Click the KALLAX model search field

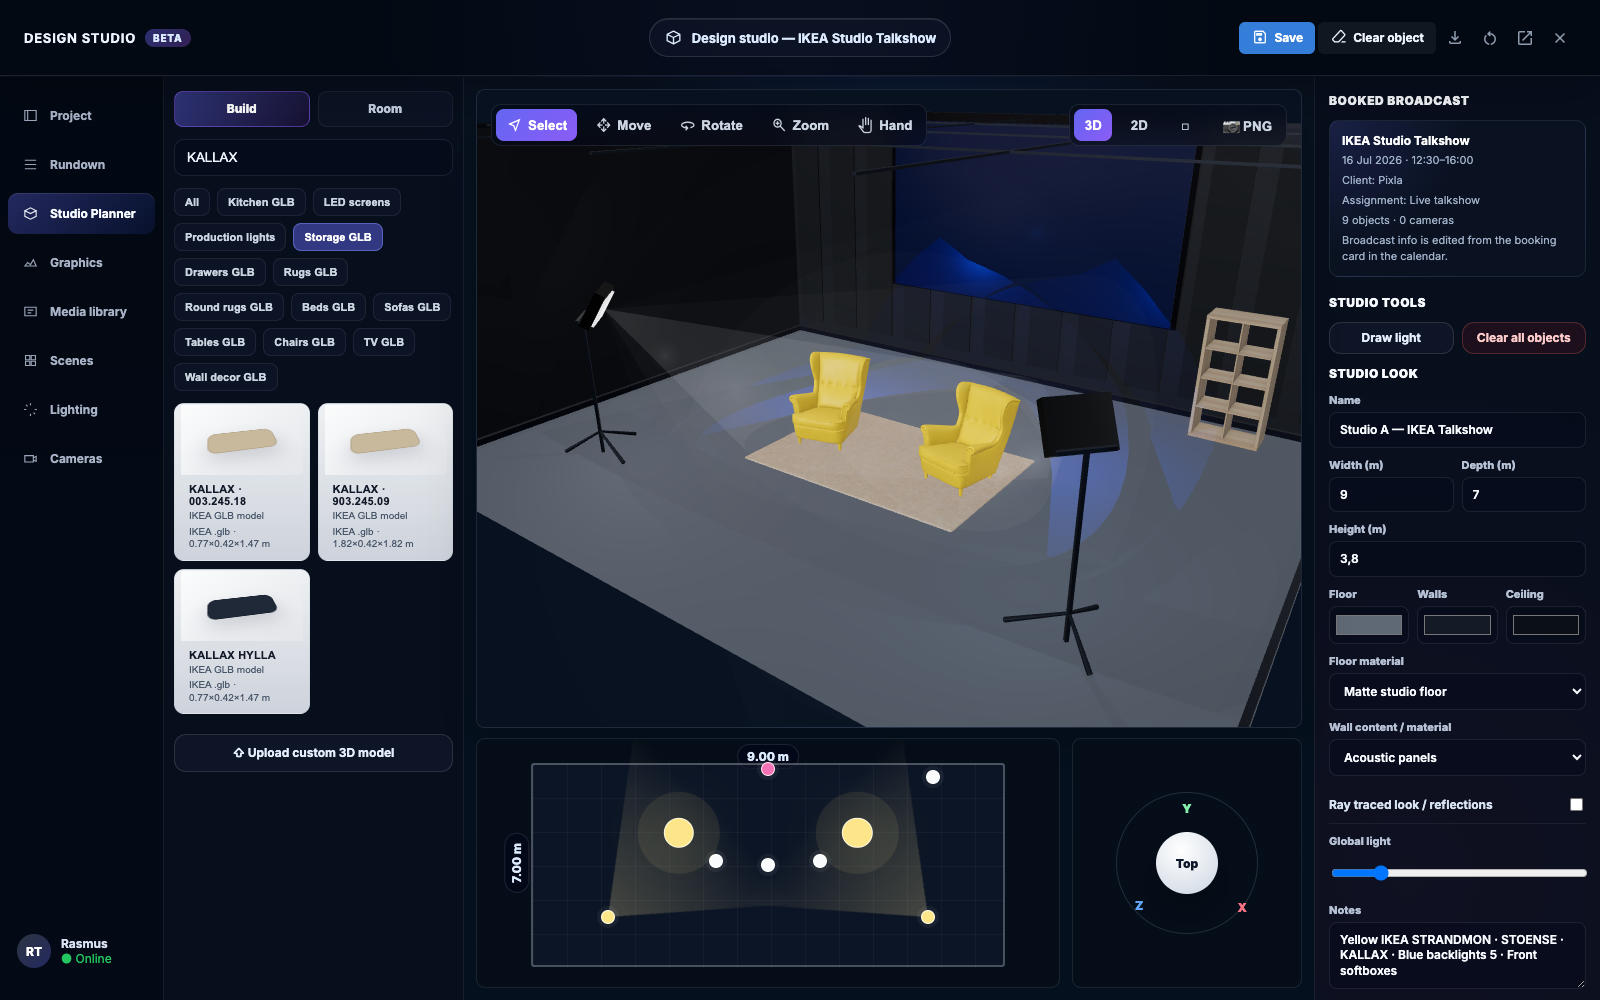[313, 158]
